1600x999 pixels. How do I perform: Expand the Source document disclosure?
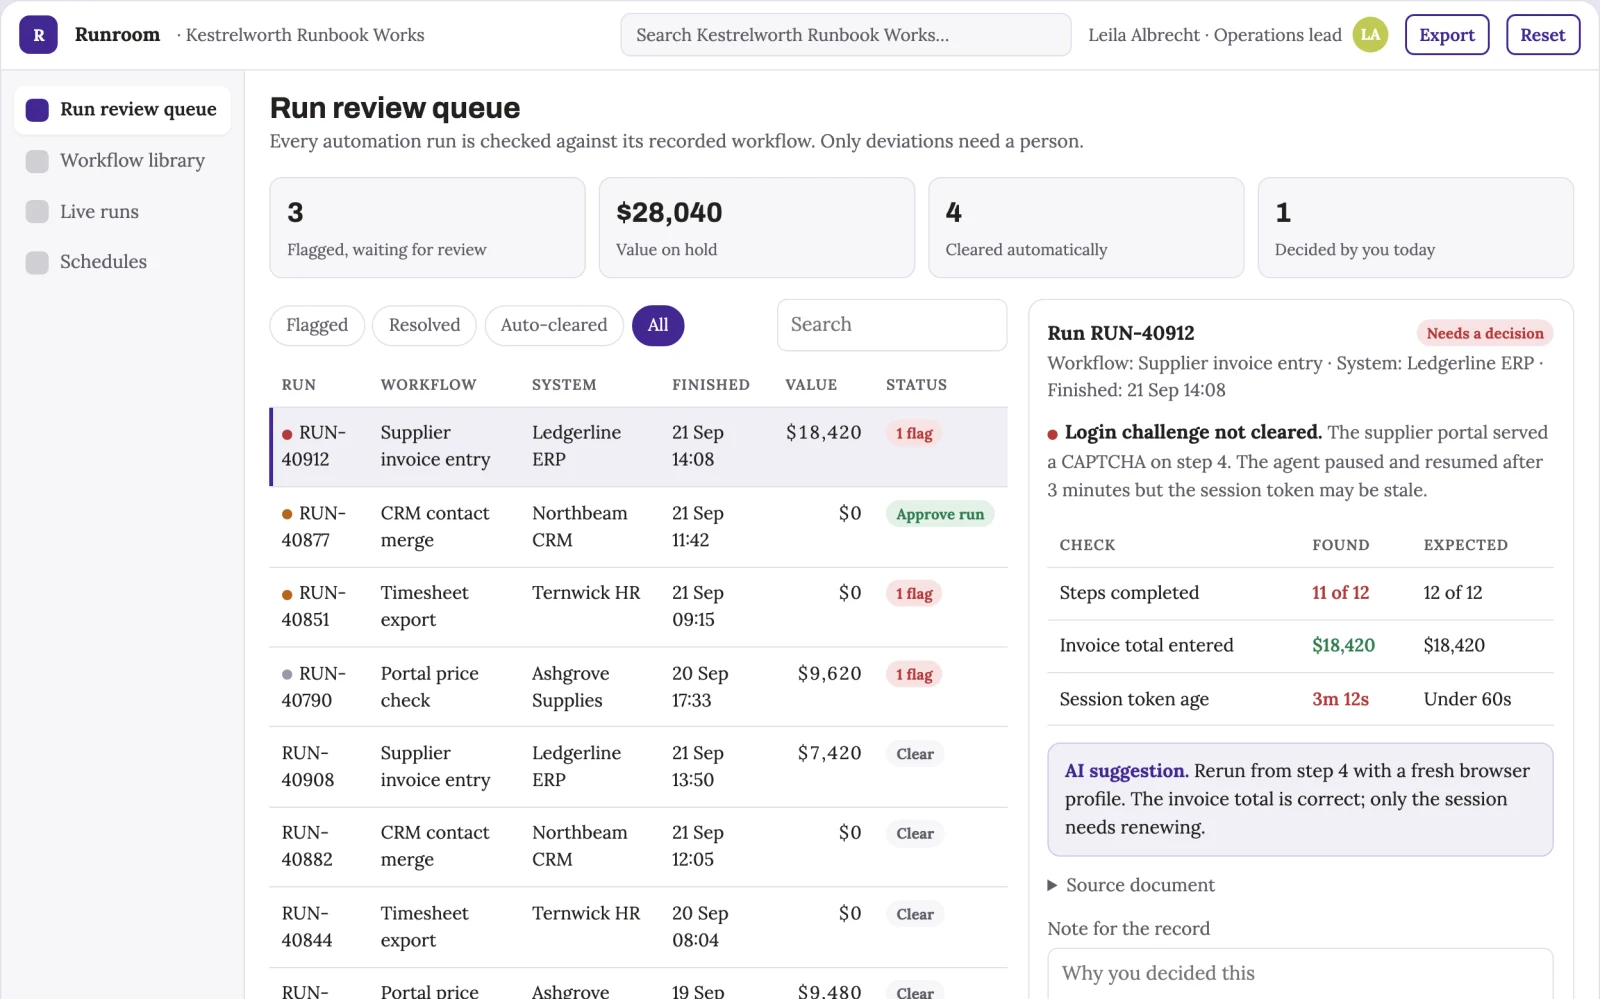pyautogui.click(x=1130, y=886)
